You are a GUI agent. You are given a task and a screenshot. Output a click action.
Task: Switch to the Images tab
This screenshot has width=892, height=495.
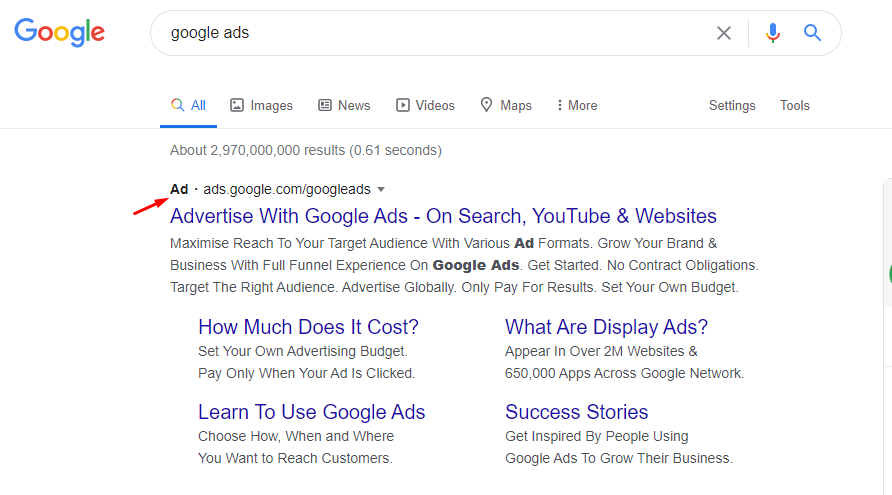click(261, 105)
